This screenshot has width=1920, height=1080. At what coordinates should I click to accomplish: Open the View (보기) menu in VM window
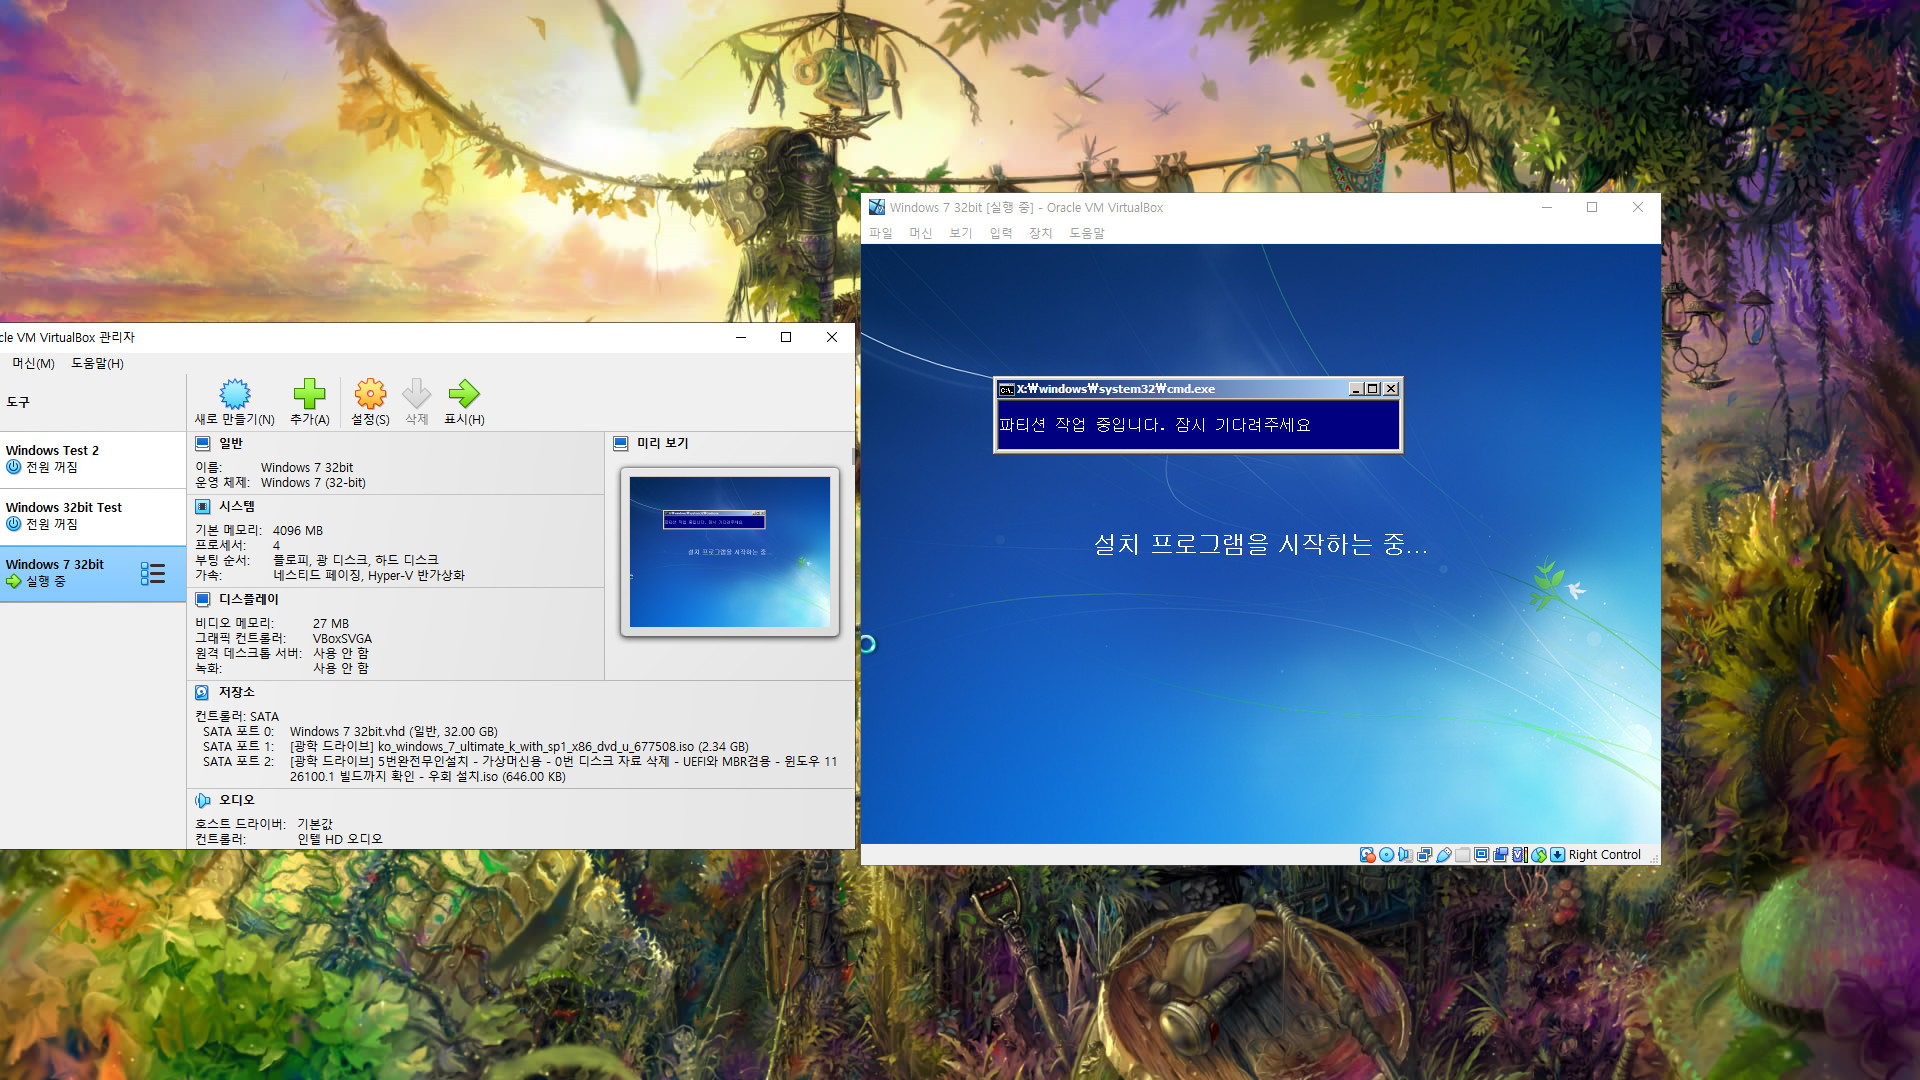pyautogui.click(x=961, y=233)
